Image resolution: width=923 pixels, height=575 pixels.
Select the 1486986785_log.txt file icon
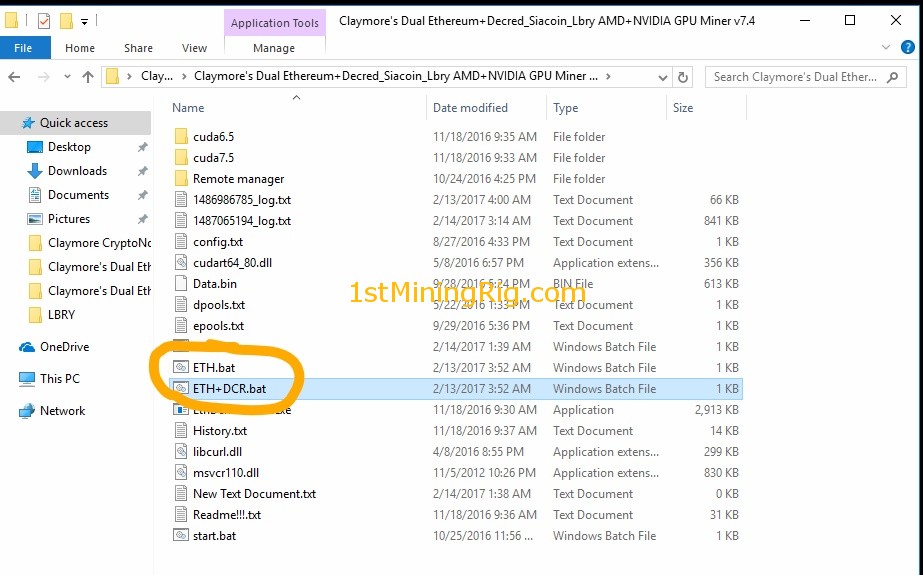[181, 200]
